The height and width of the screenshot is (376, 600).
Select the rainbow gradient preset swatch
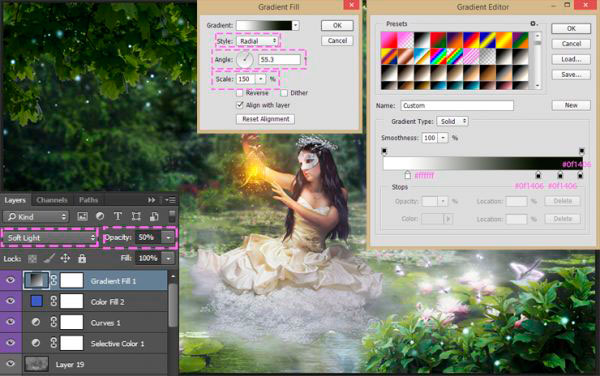click(x=438, y=57)
